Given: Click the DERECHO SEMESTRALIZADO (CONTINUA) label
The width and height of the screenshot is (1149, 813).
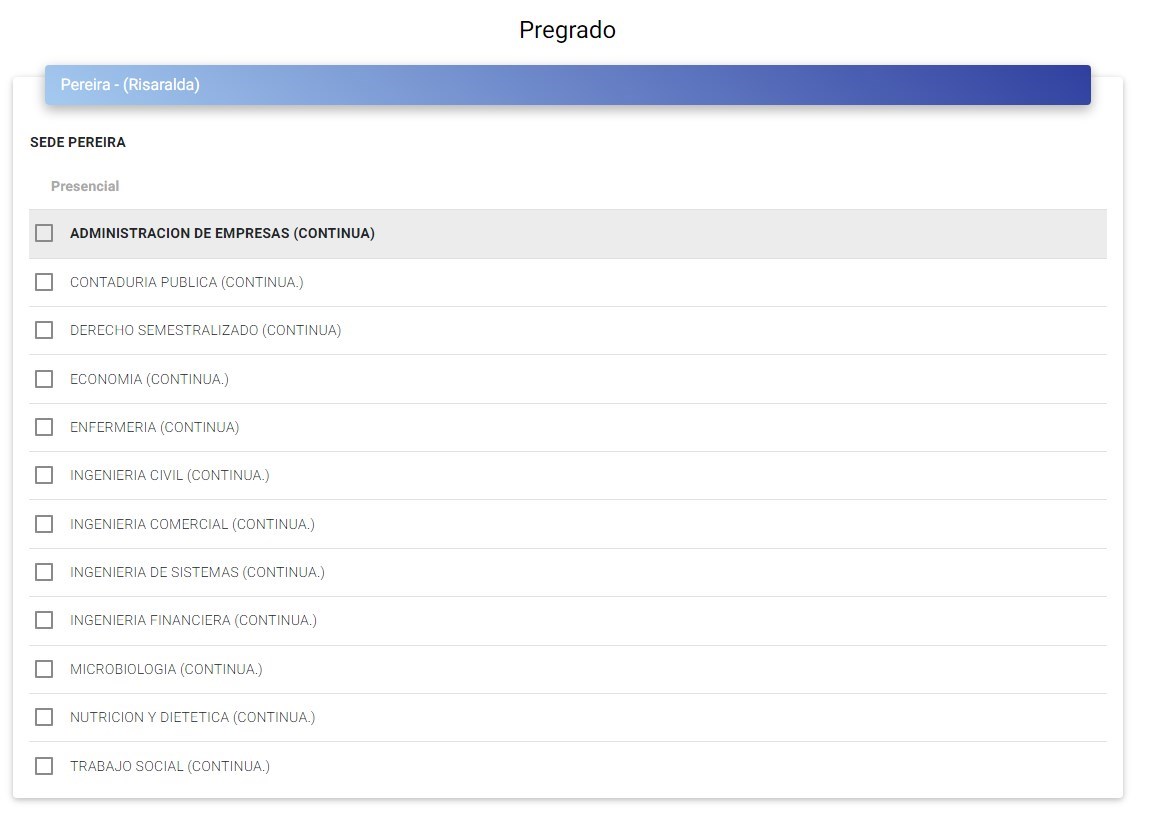Looking at the screenshot, I should (206, 330).
